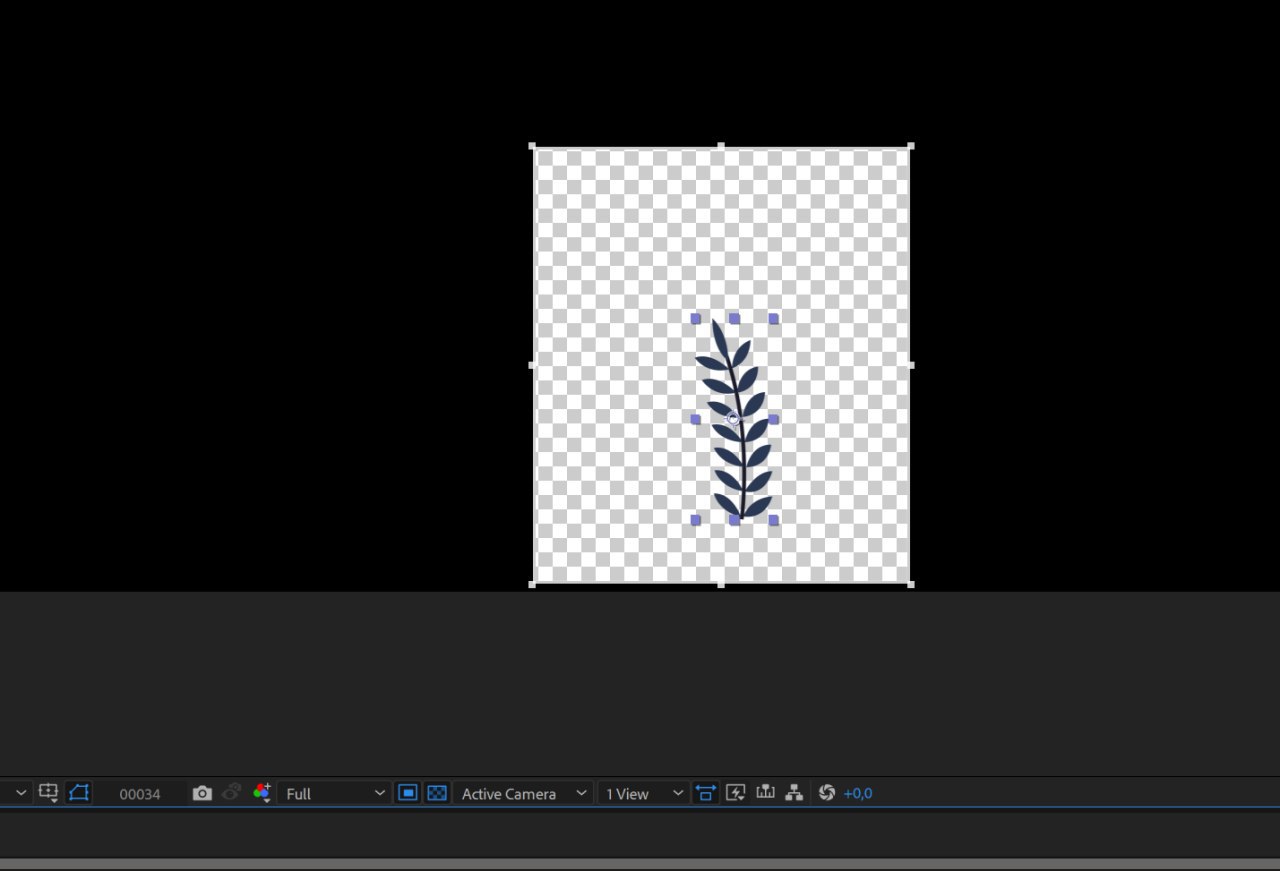This screenshot has width=1280, height=871.
Task: Click the +0,0 exposure value
Action: pyautogui.click(x=858, y=794)
